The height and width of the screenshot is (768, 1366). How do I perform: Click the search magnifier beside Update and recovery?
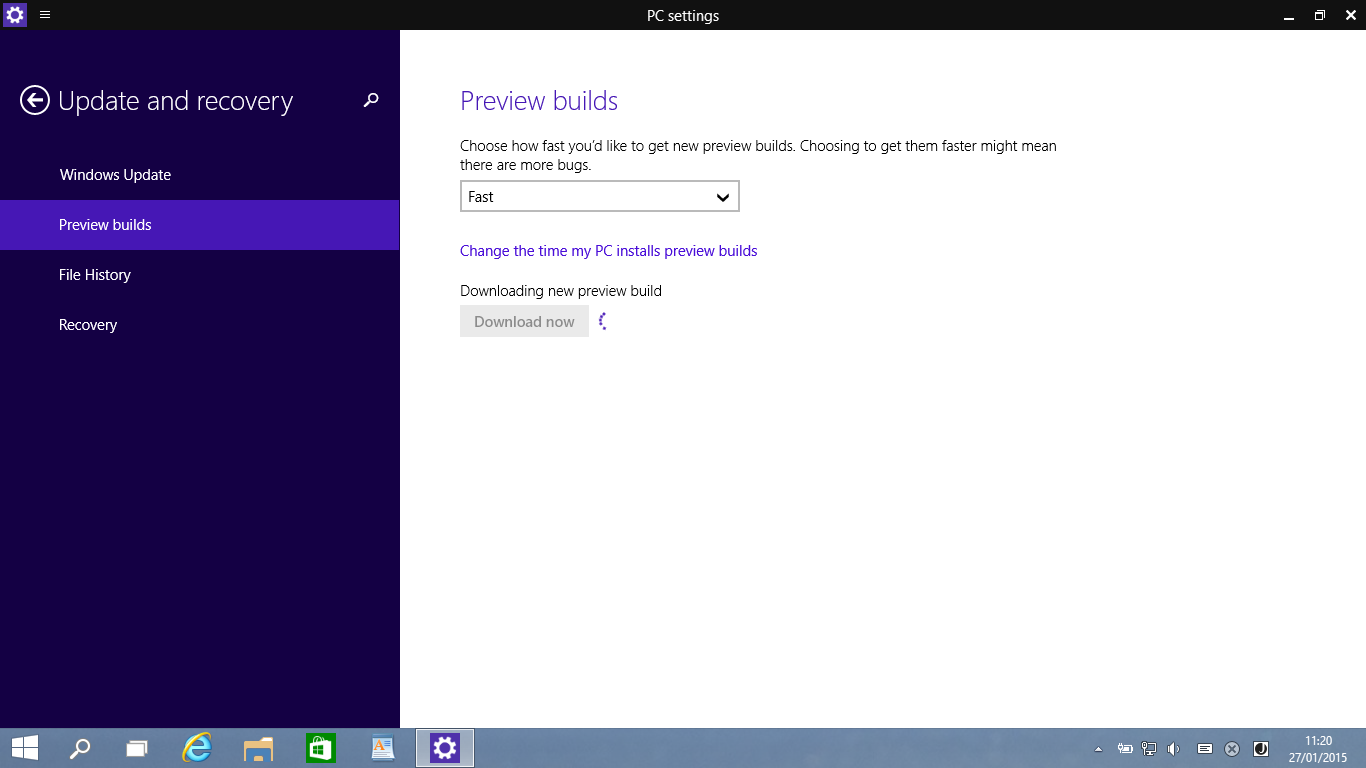tap(371, 100)
